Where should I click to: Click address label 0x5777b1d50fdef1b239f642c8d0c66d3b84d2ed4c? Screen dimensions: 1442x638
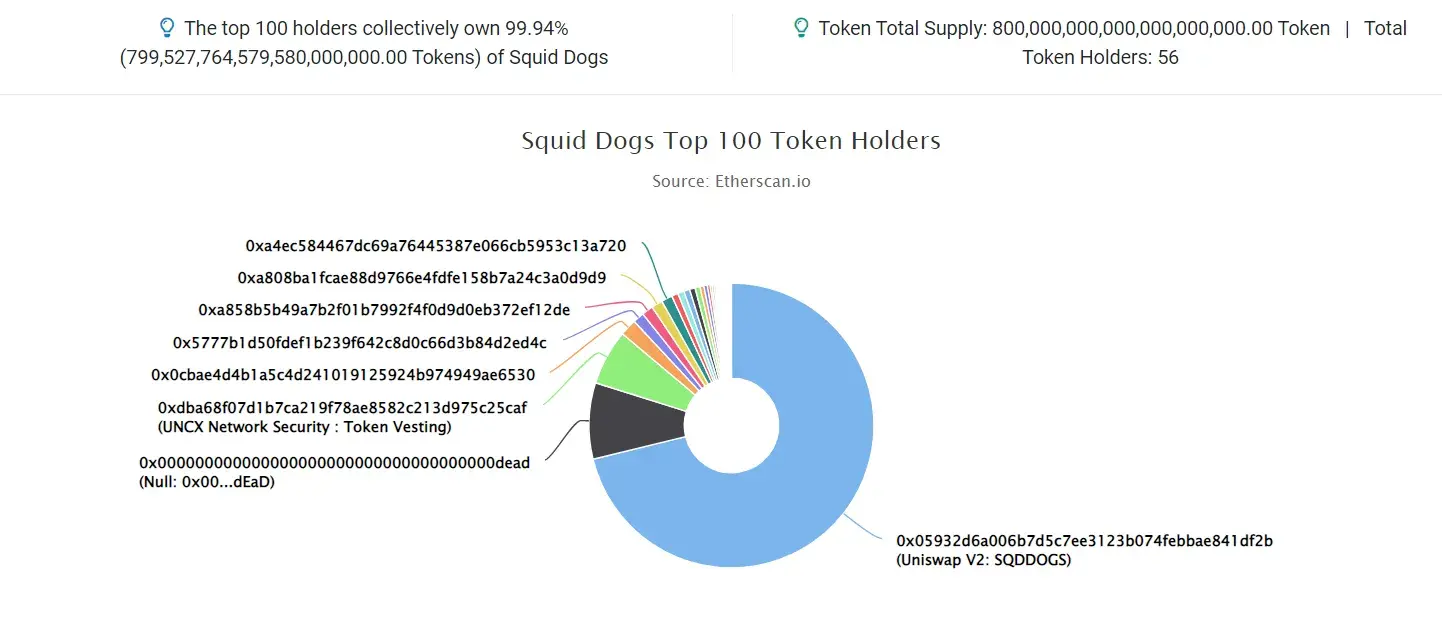pyautogui.click(x=360, y=343)
